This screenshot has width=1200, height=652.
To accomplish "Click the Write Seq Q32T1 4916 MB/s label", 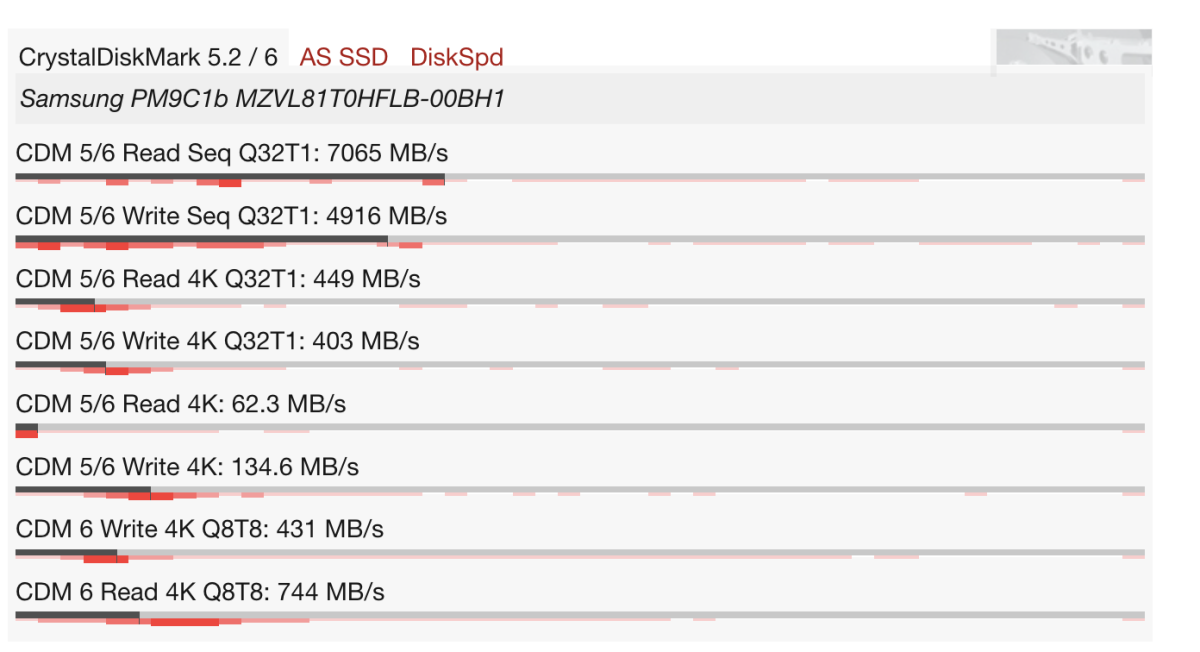I will [x=231, y=216].
